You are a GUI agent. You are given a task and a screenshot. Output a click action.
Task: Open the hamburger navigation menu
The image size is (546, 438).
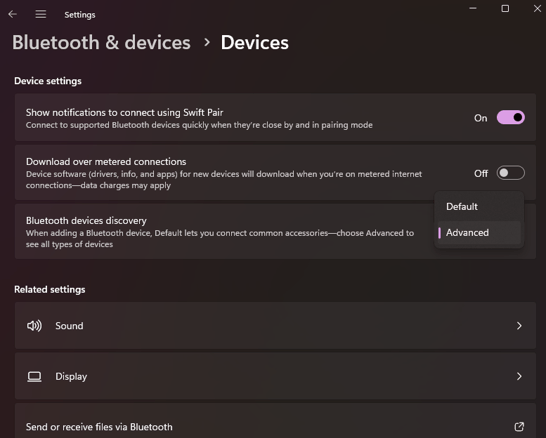tap(40, 14)
